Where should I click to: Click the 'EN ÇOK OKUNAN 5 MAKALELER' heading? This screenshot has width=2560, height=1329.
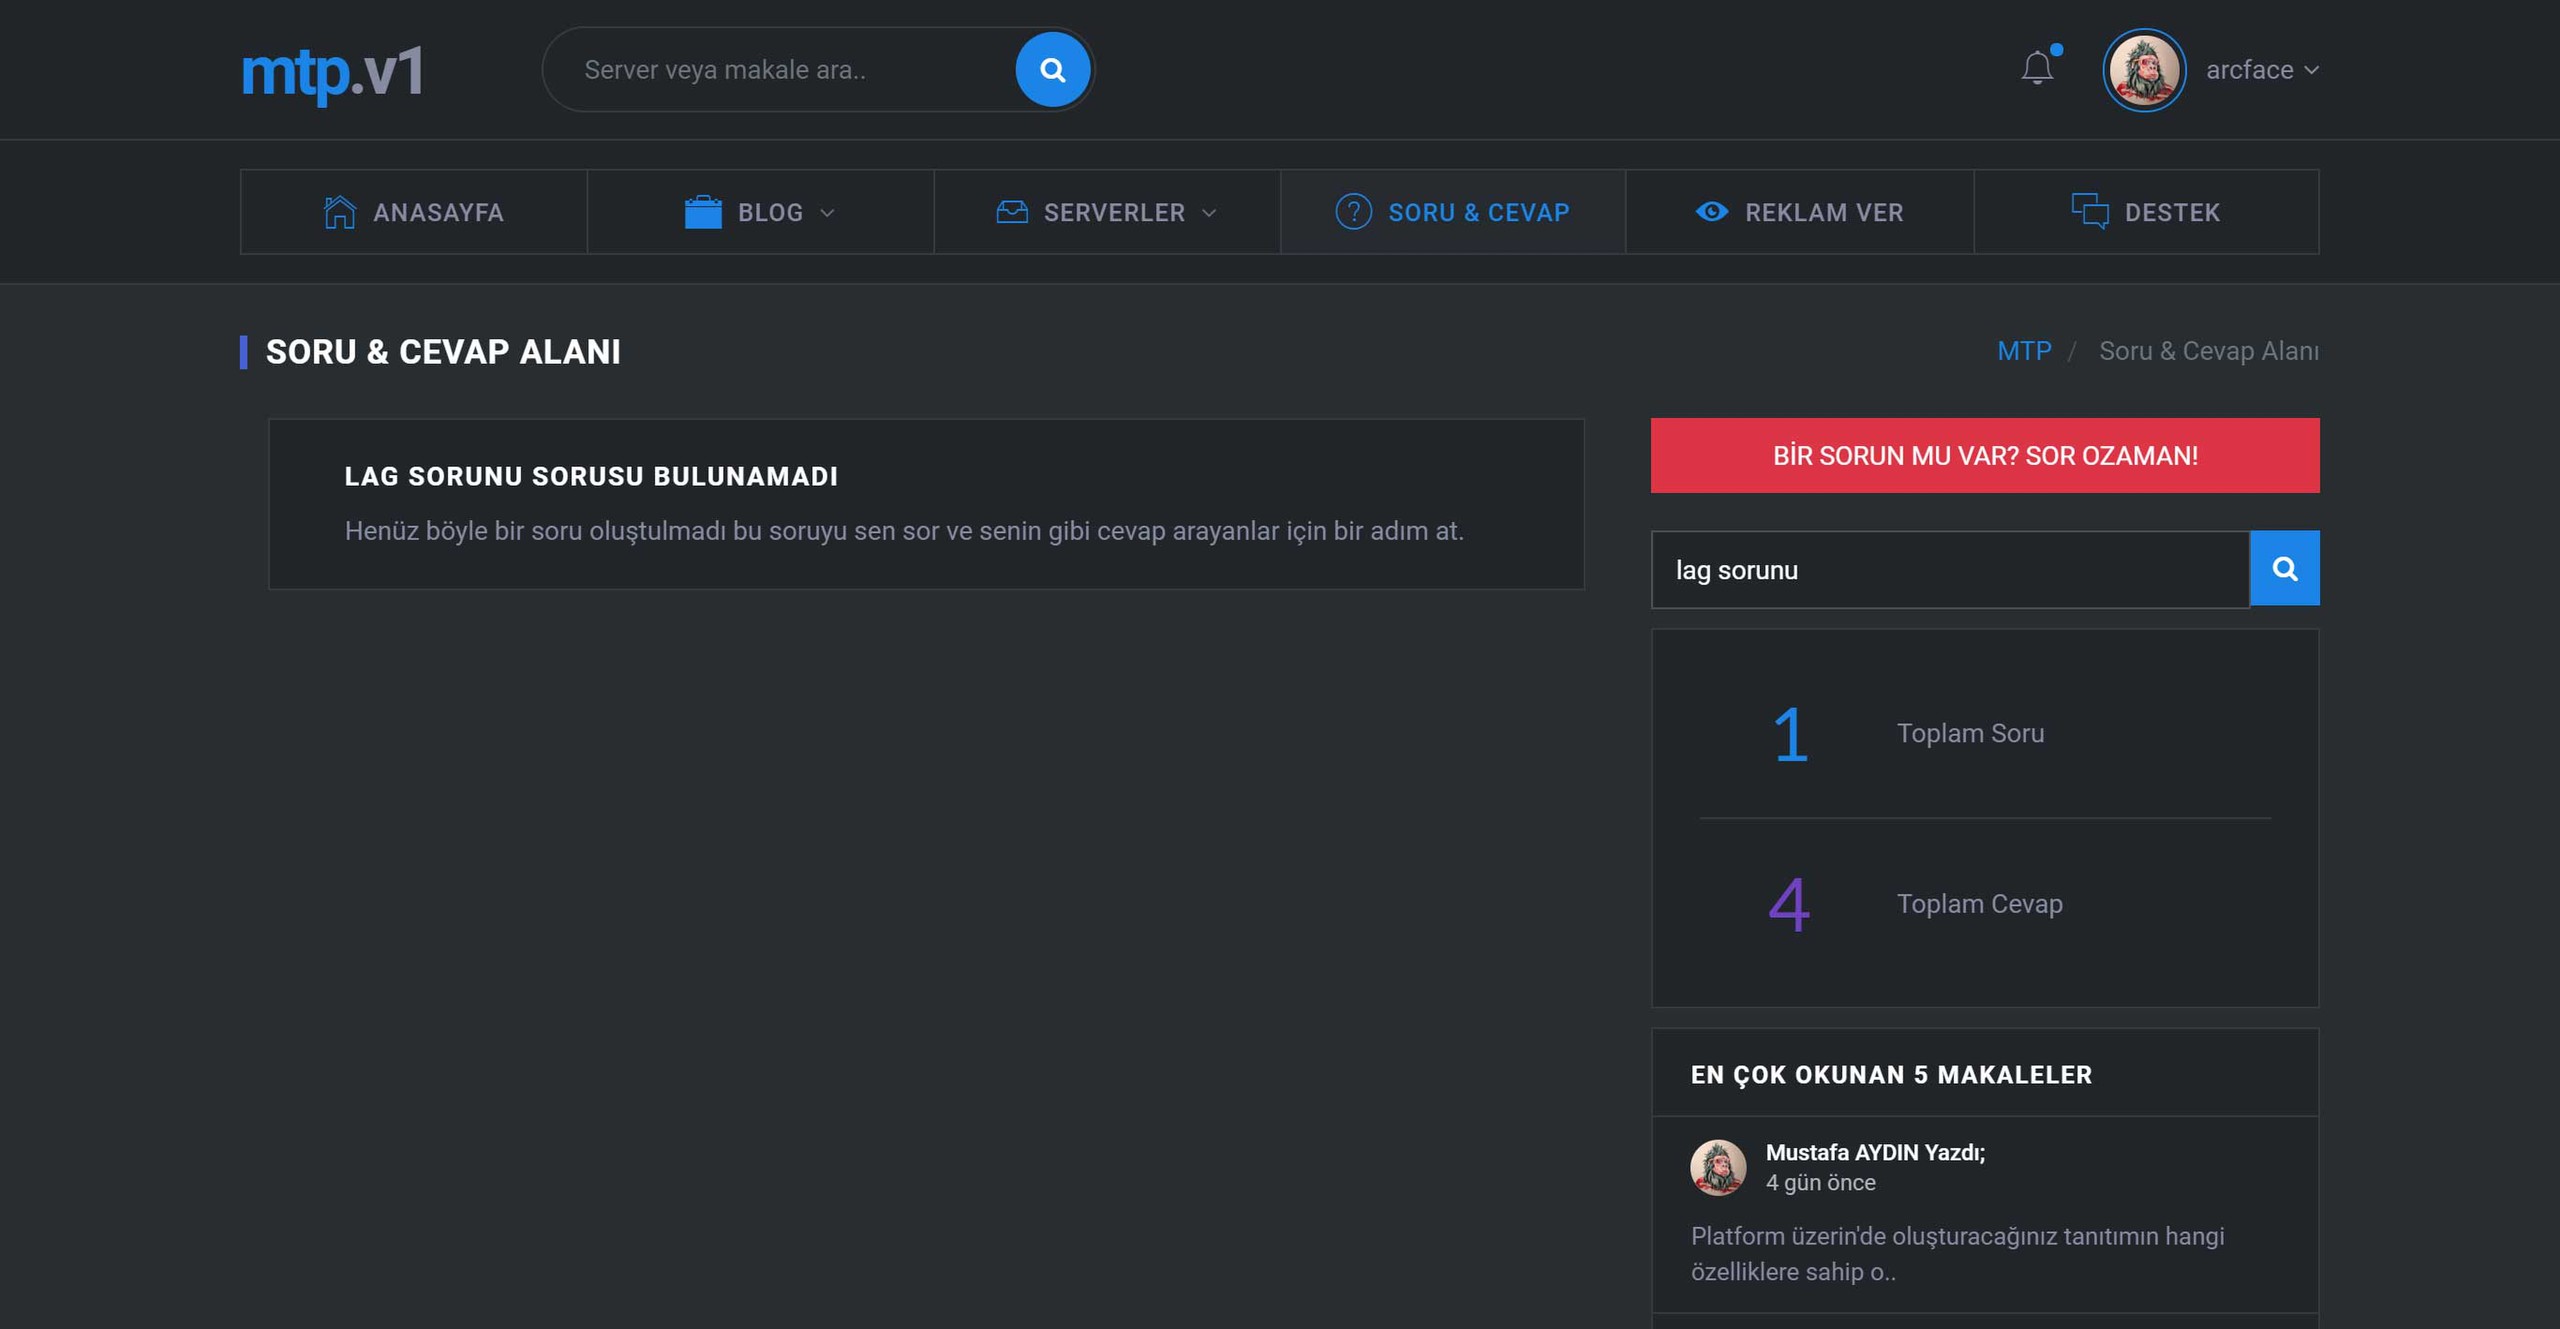pos(1891,1075)
